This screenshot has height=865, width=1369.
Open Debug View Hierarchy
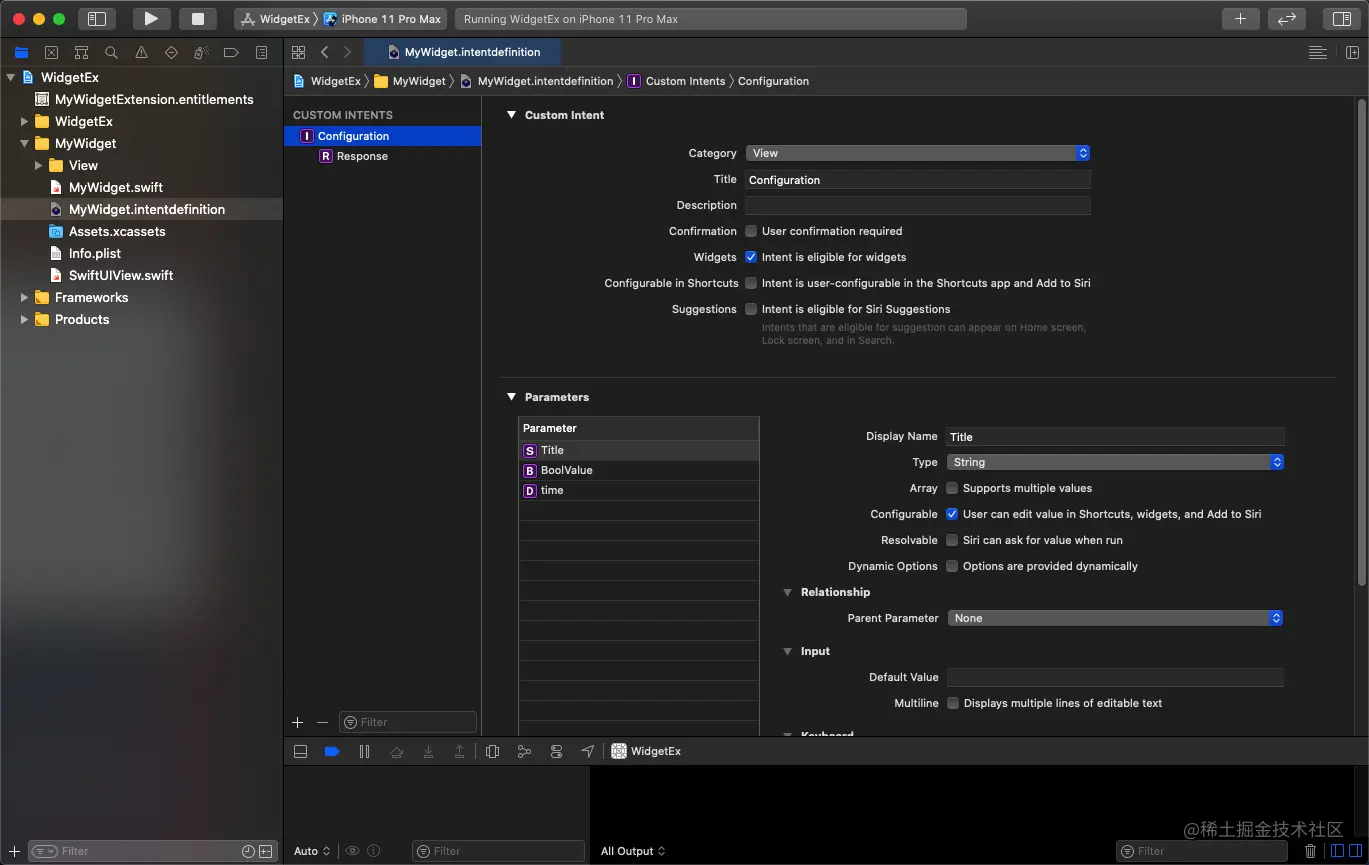point(492,751)
